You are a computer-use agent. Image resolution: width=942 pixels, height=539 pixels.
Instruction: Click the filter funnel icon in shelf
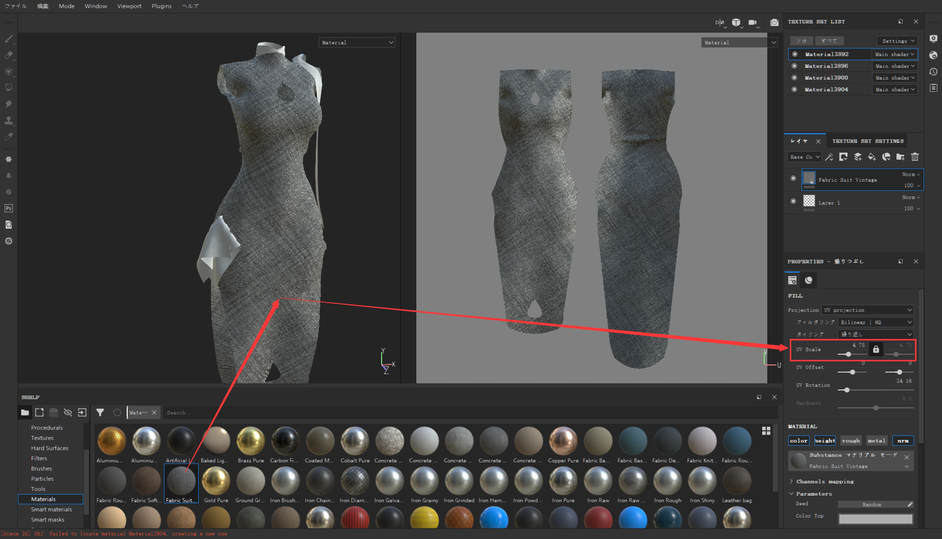click(100, 412)
